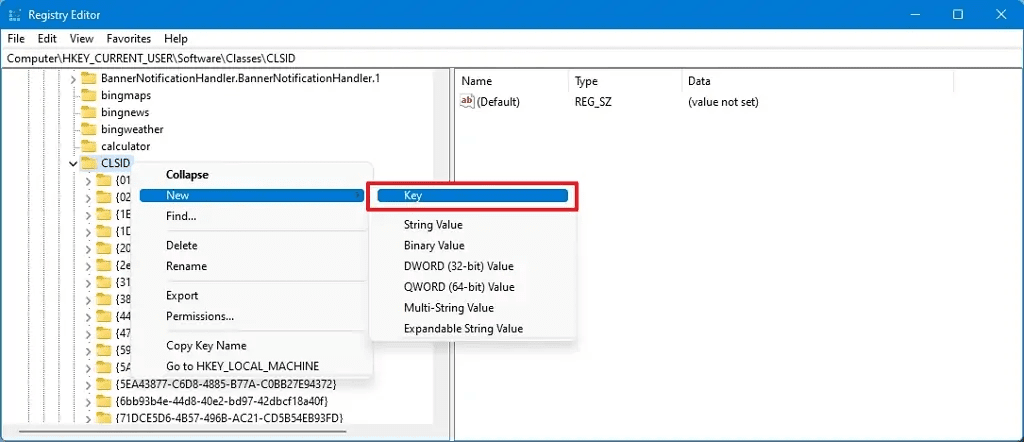Select folder icon of key starting {2e
Screen dimensions: 1024x442
[103, 265]
